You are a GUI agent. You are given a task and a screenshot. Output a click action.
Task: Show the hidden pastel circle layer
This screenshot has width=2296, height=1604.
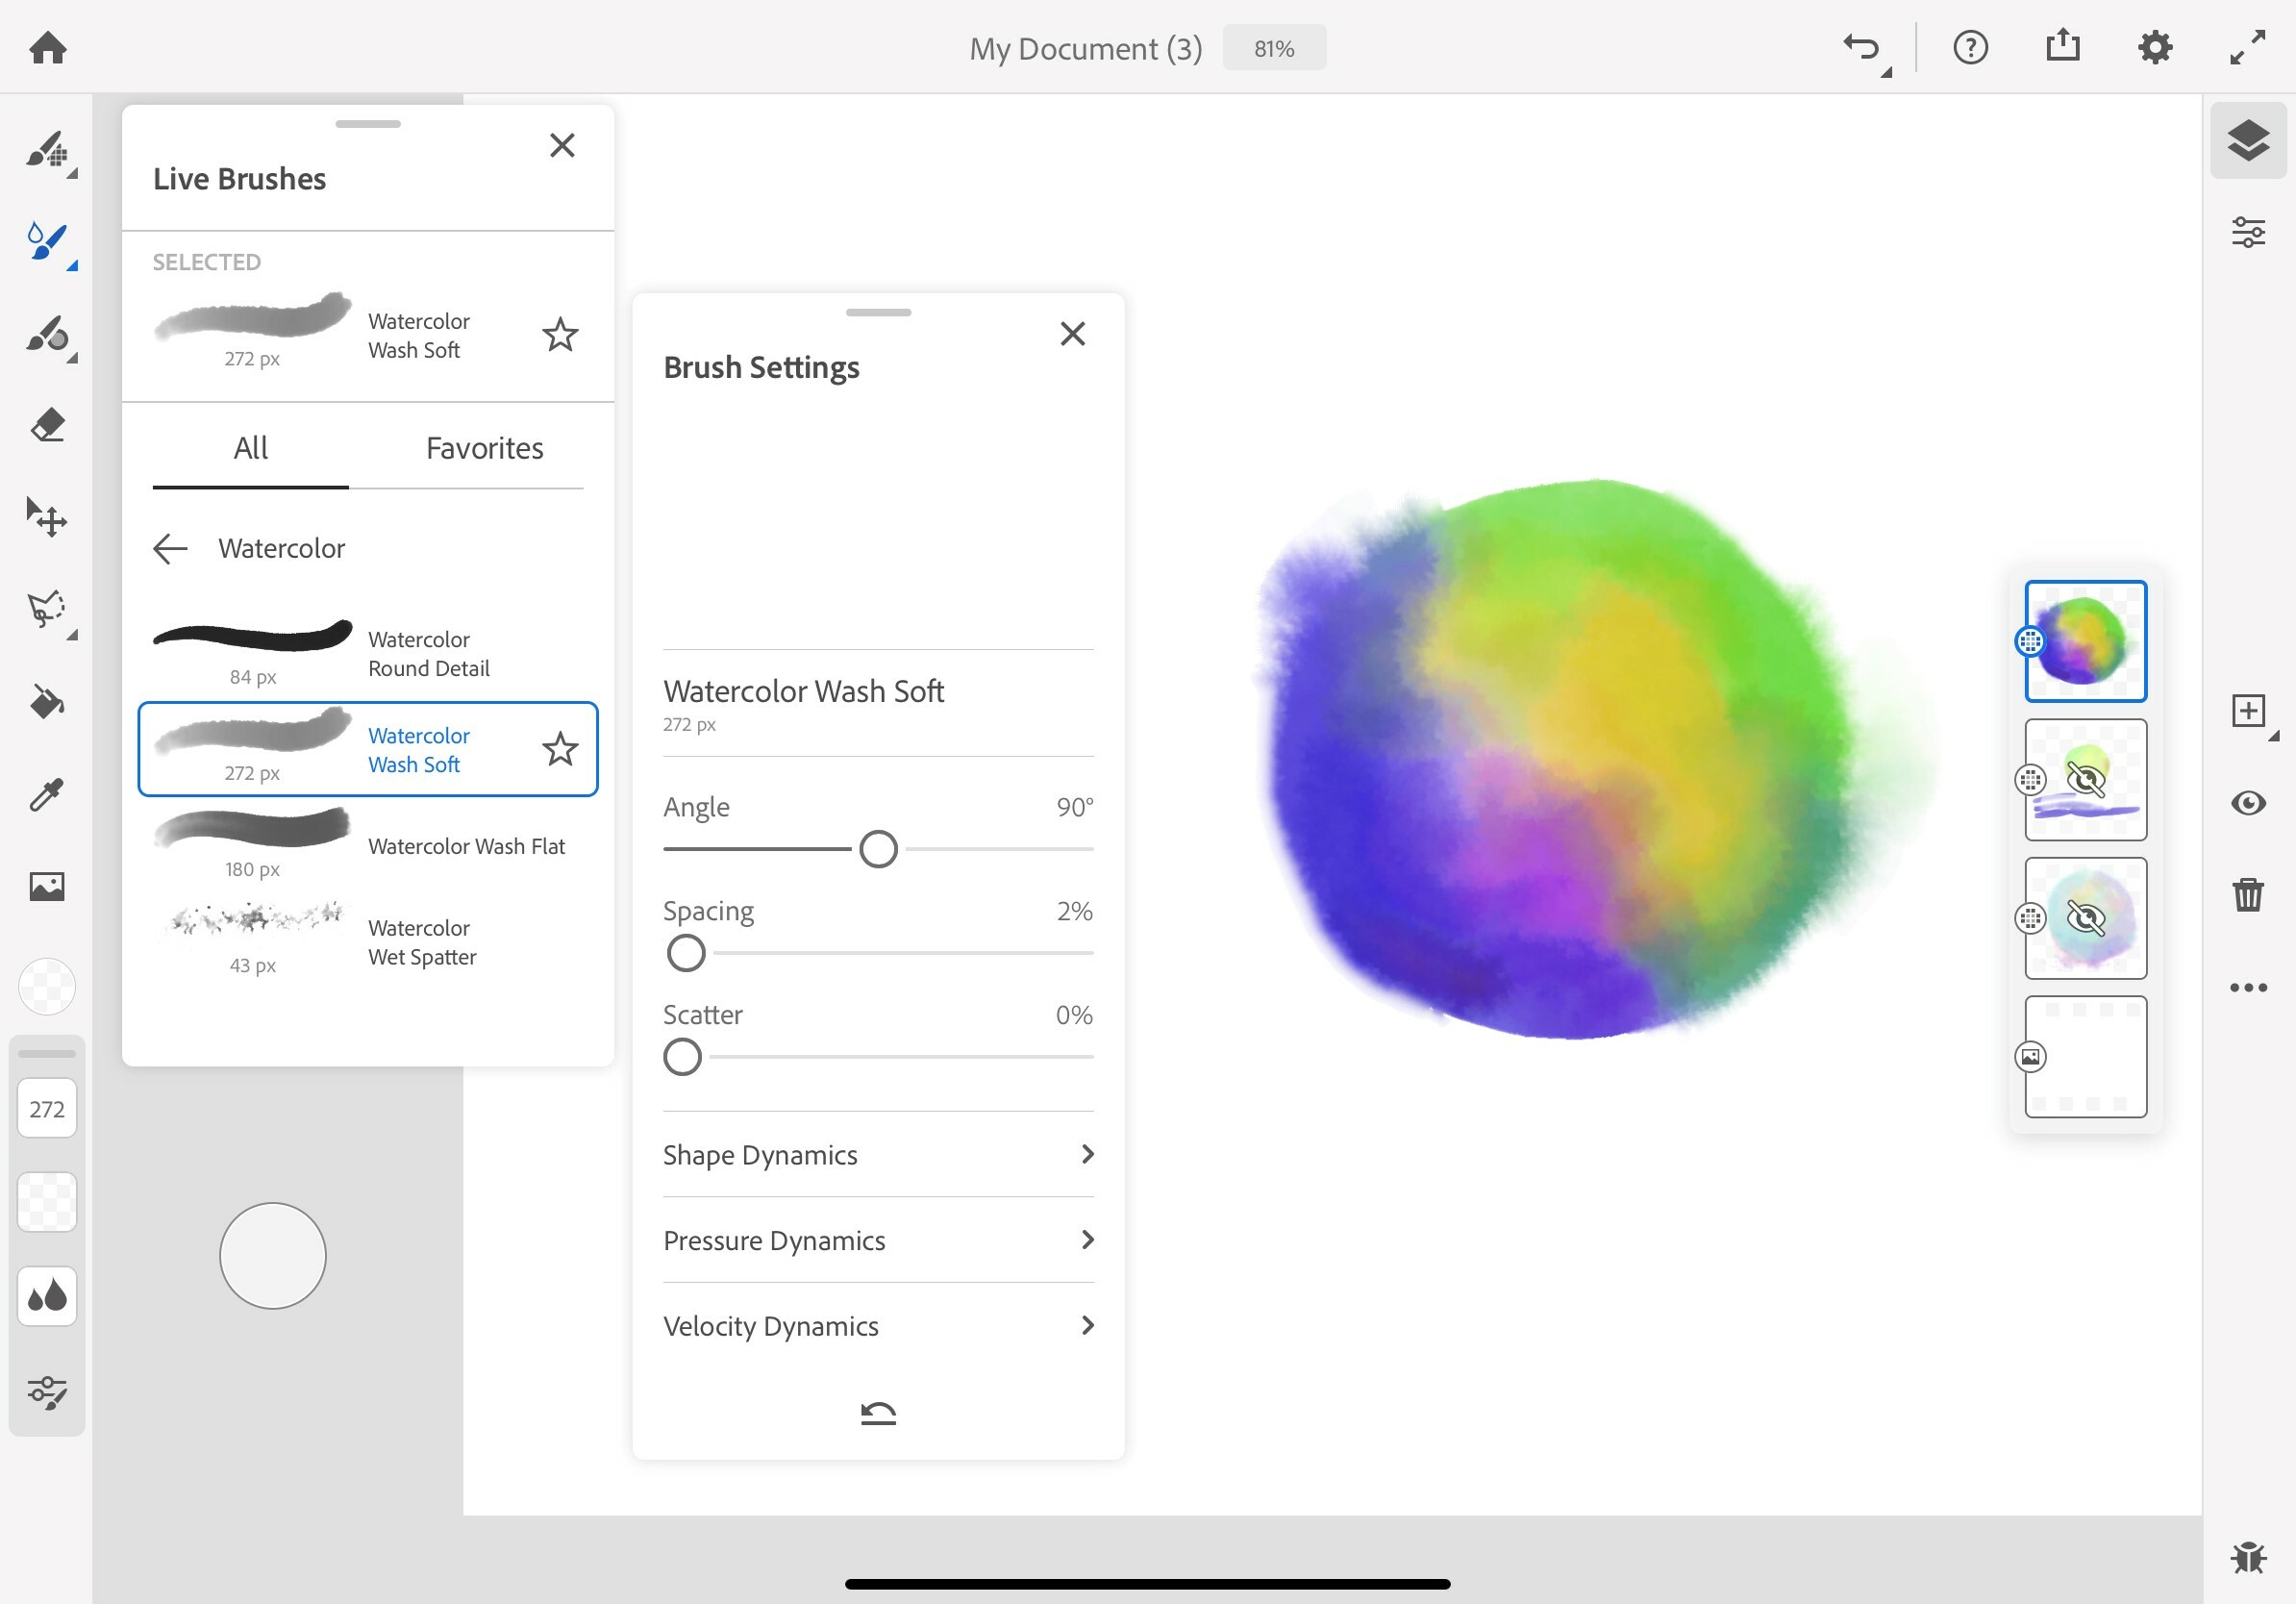[x=2087, y=919]
